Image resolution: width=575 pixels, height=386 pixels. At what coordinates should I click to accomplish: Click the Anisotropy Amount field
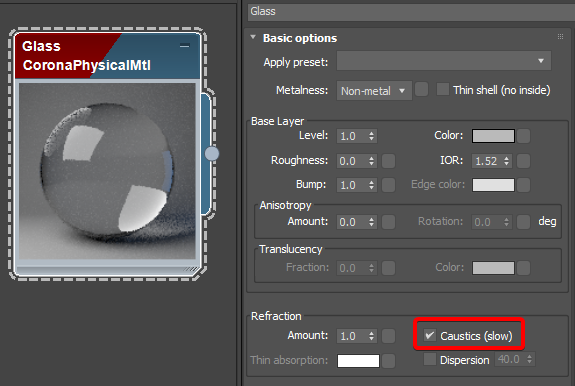click(352, 222)
